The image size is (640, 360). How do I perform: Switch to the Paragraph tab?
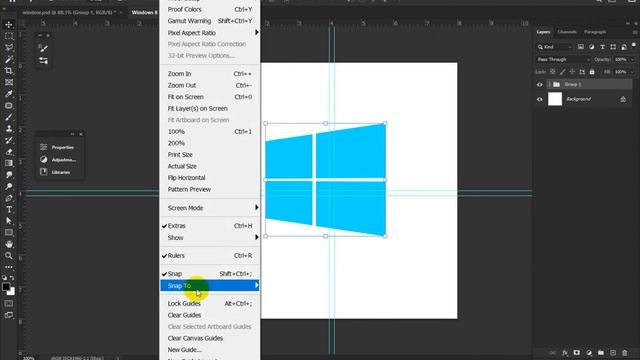click(595, 32)
